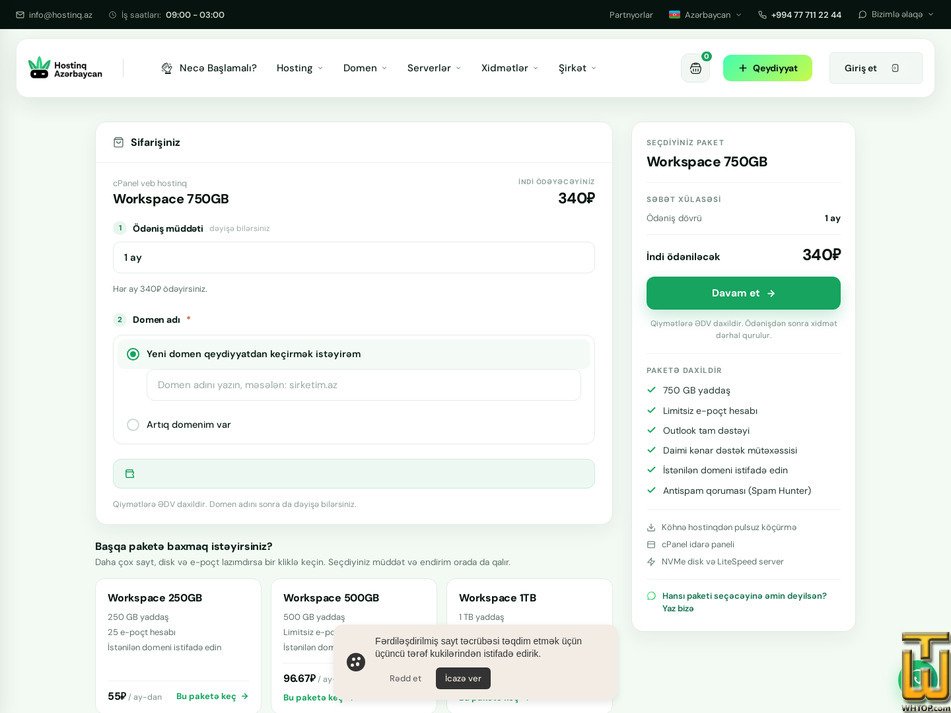Viewport: 951px width, 713px height.
Task: Open the Necə Başlamalı? menu item
Action: (x=209, y=68)
